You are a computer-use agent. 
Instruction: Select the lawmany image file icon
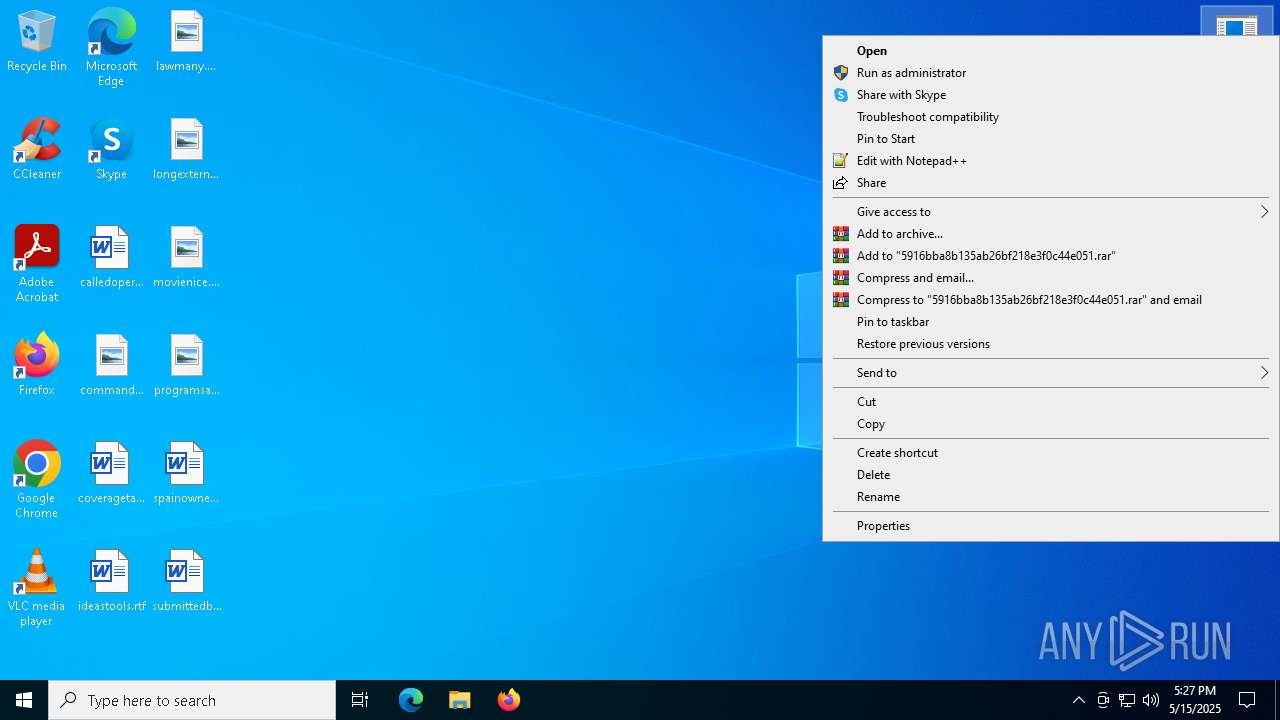pyautogui.click(x=186, y=42)
